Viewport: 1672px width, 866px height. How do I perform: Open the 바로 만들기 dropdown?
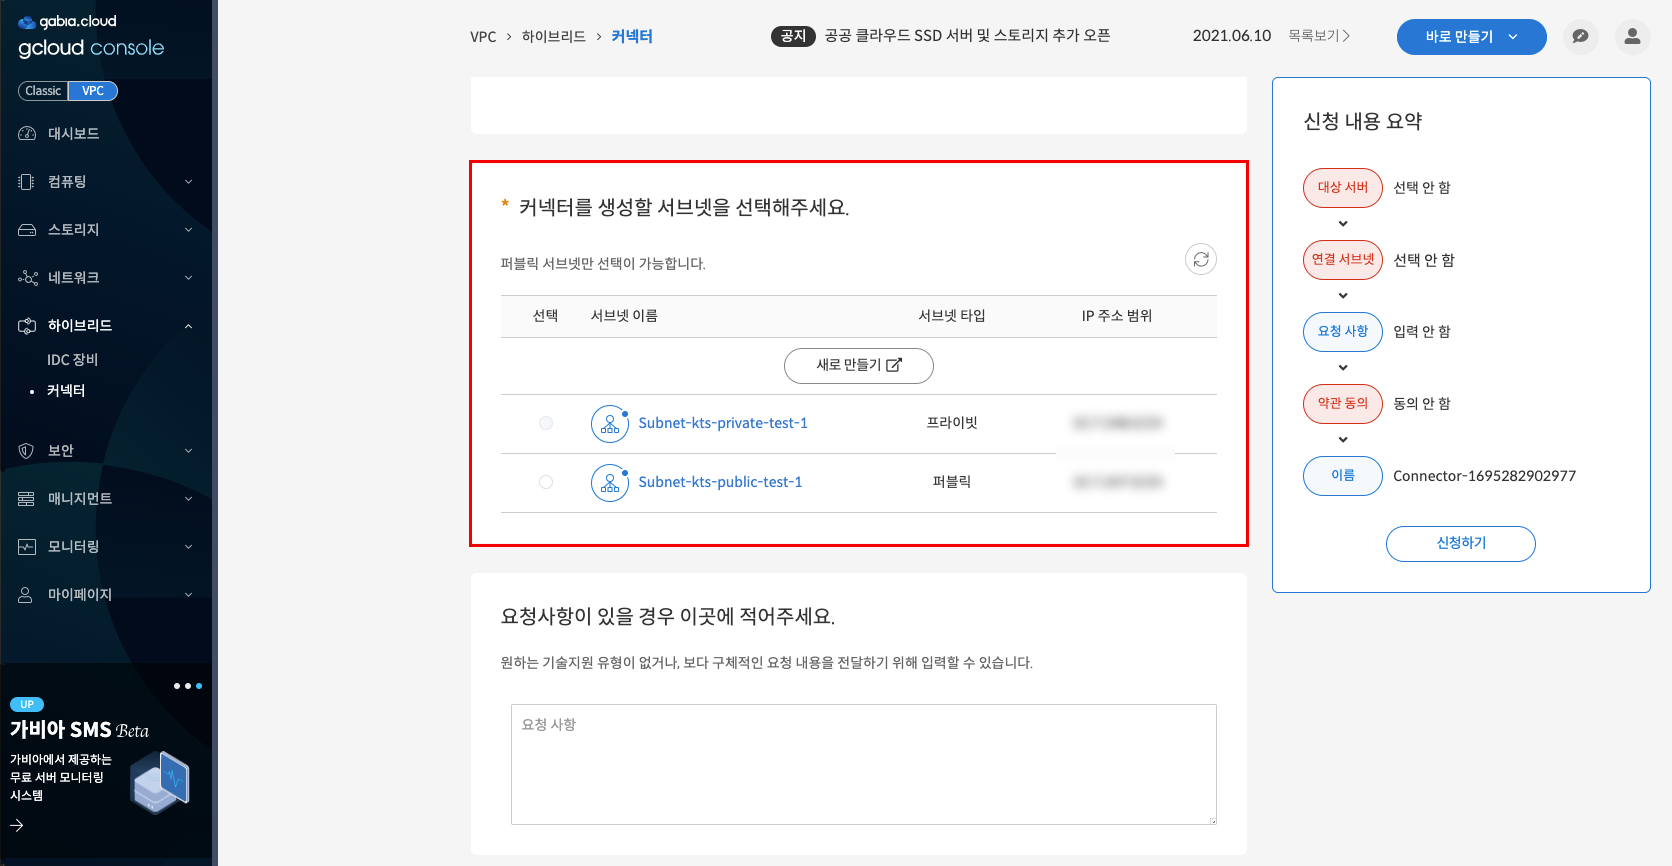1471,37
